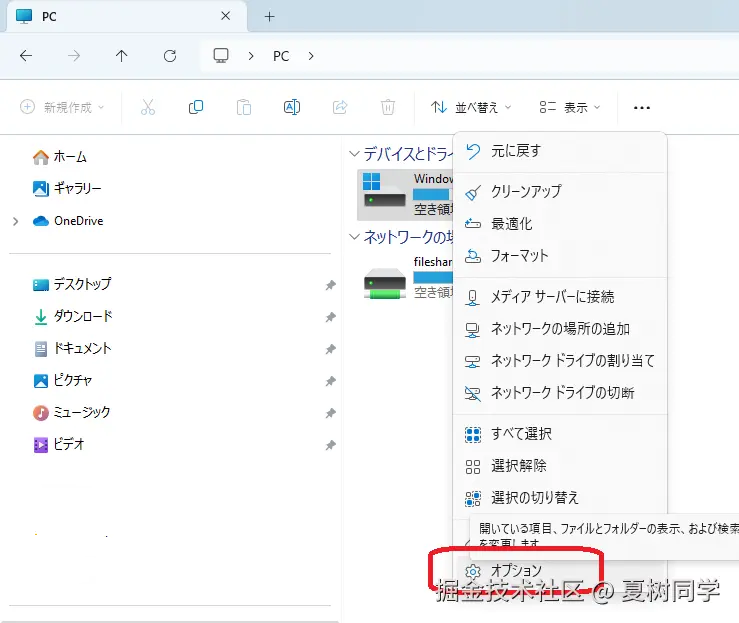Click the monitor icon in address bar

point(221,56)
